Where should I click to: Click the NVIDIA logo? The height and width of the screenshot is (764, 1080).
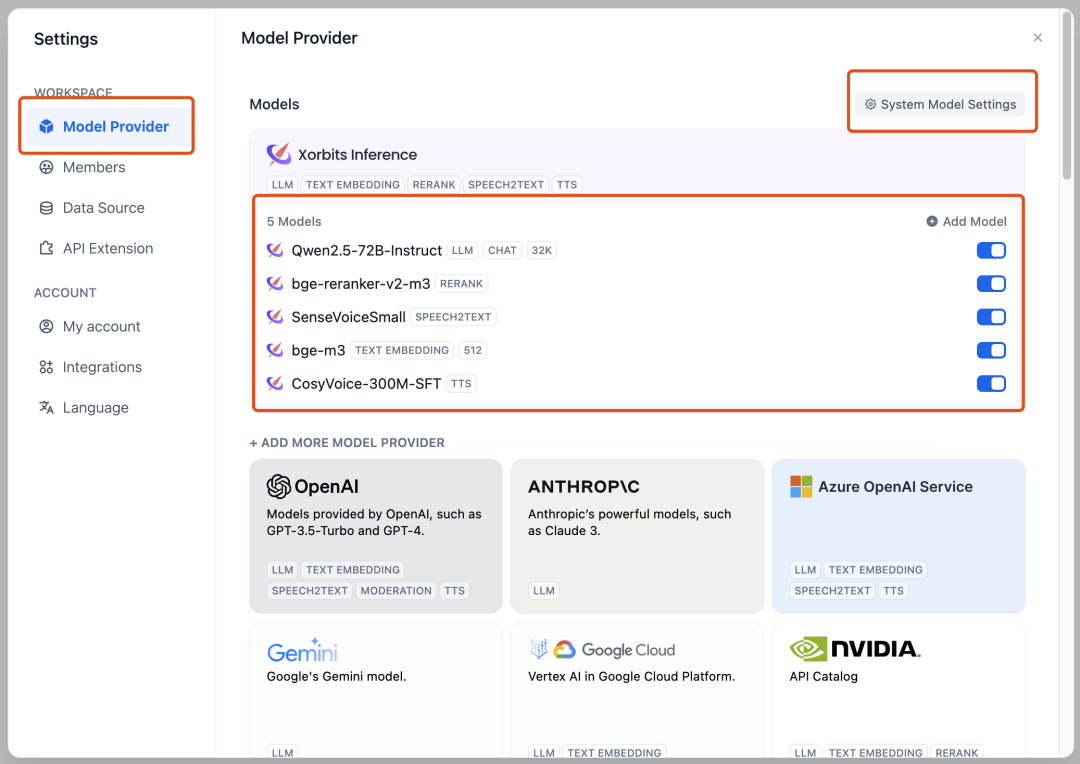(x=855, y=649)
